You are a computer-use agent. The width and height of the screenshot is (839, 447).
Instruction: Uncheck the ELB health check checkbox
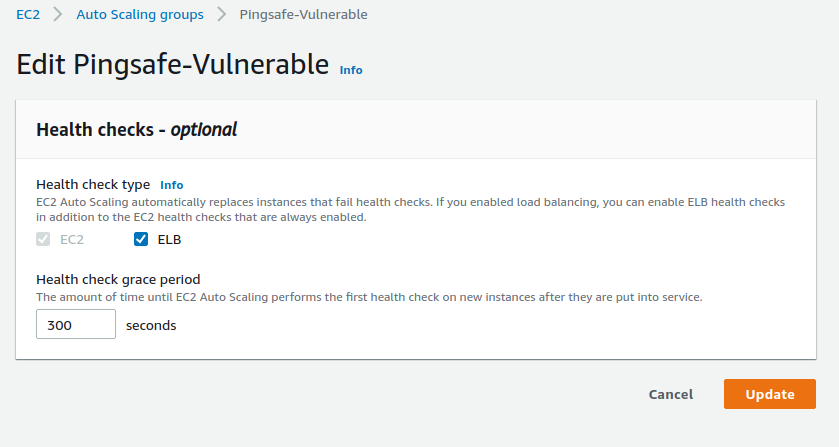[141, 240]
